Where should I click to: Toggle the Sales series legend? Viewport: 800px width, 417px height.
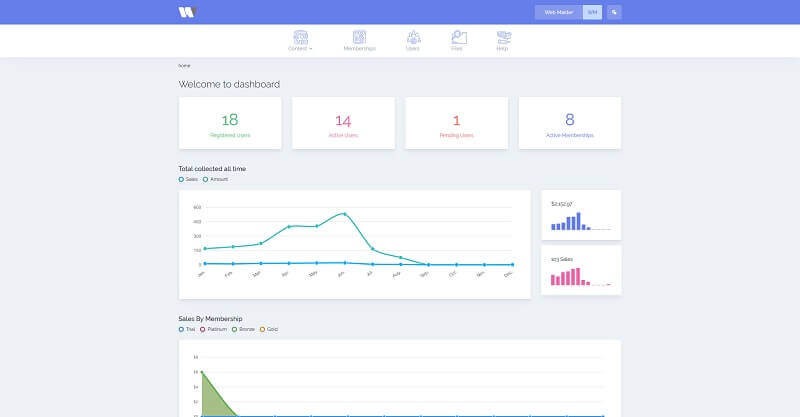point(188,180)
